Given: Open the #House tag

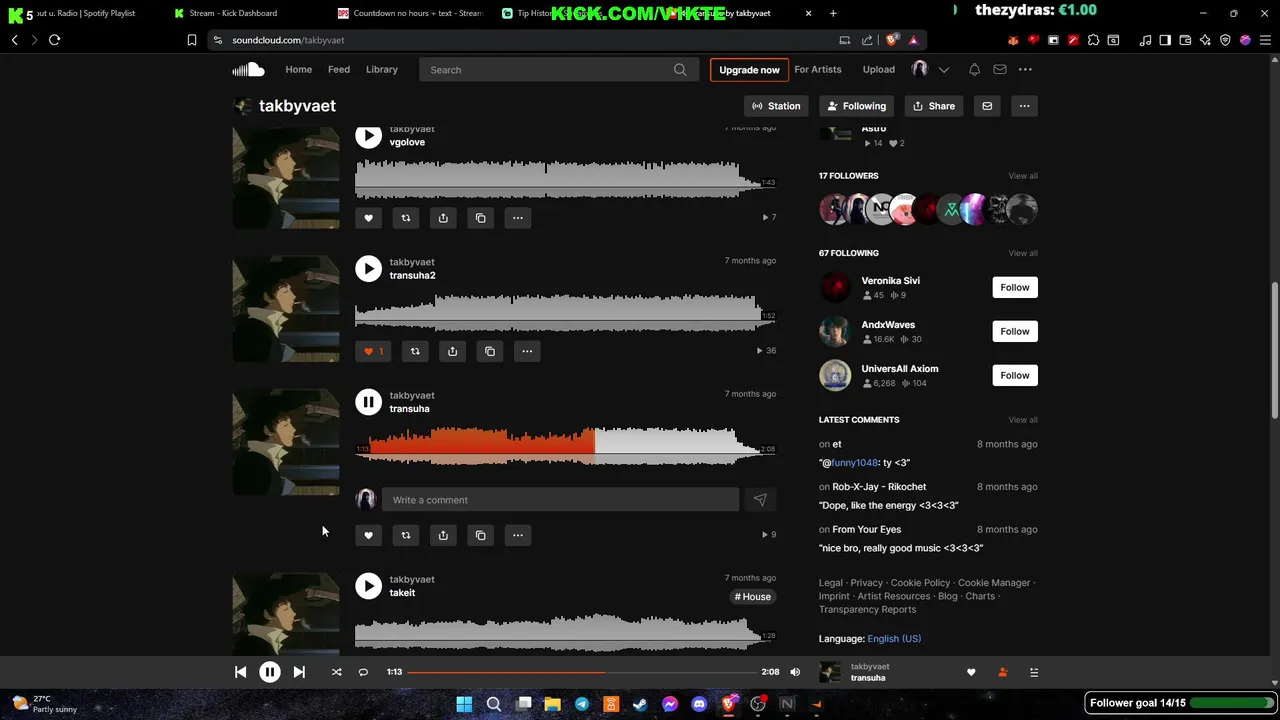Looking at the screenshot, I should [x=753, y=597].
